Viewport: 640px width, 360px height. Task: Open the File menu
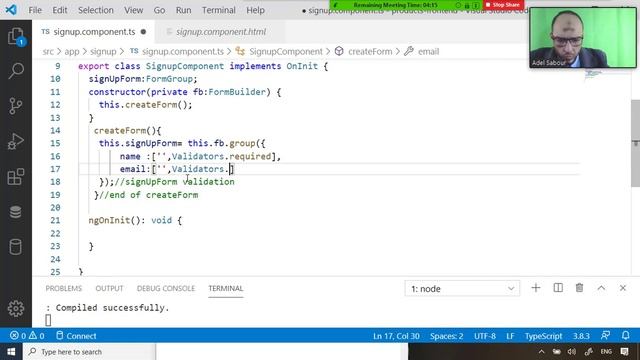pos(35,10)
